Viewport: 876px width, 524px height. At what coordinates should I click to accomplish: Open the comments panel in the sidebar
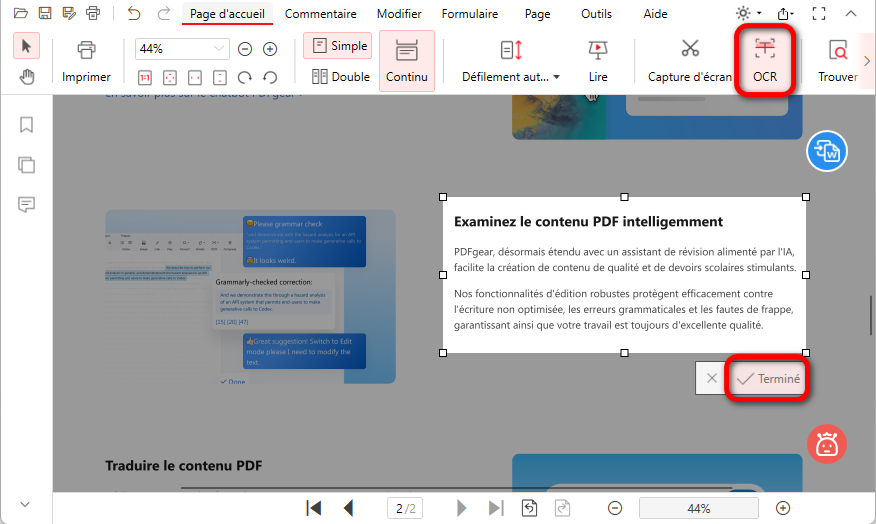pyautogui.click(x=26, y=204)
